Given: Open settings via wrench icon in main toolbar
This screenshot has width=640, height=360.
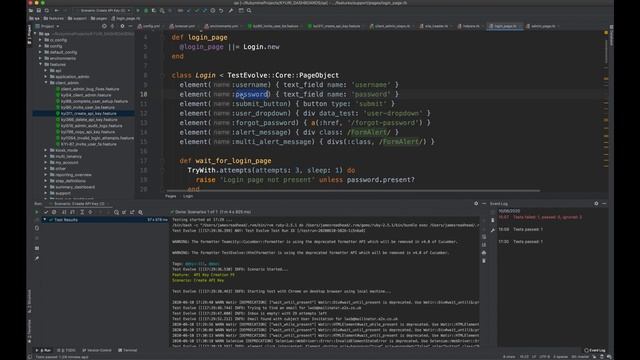Looking at the screenshot, I should click(x=231, y=11).
